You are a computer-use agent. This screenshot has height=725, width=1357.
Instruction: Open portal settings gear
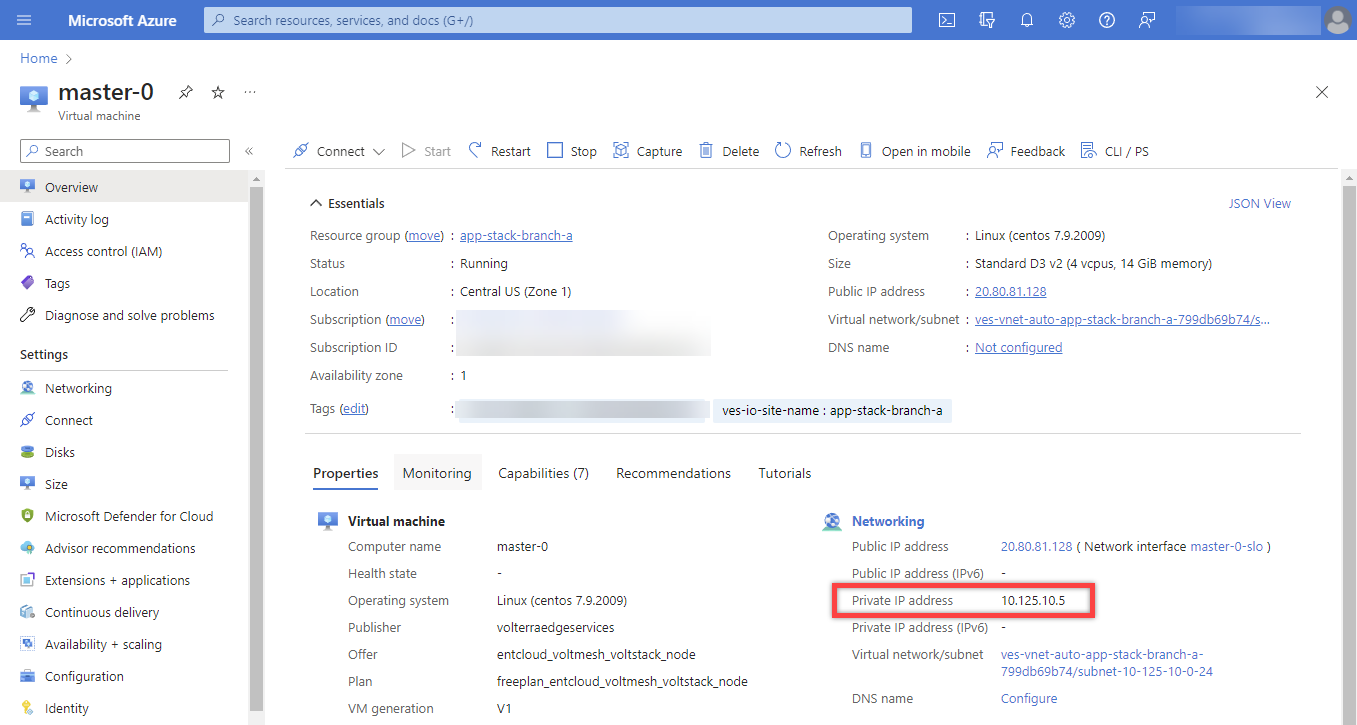pyautogui.click(x=1067, y=20)
